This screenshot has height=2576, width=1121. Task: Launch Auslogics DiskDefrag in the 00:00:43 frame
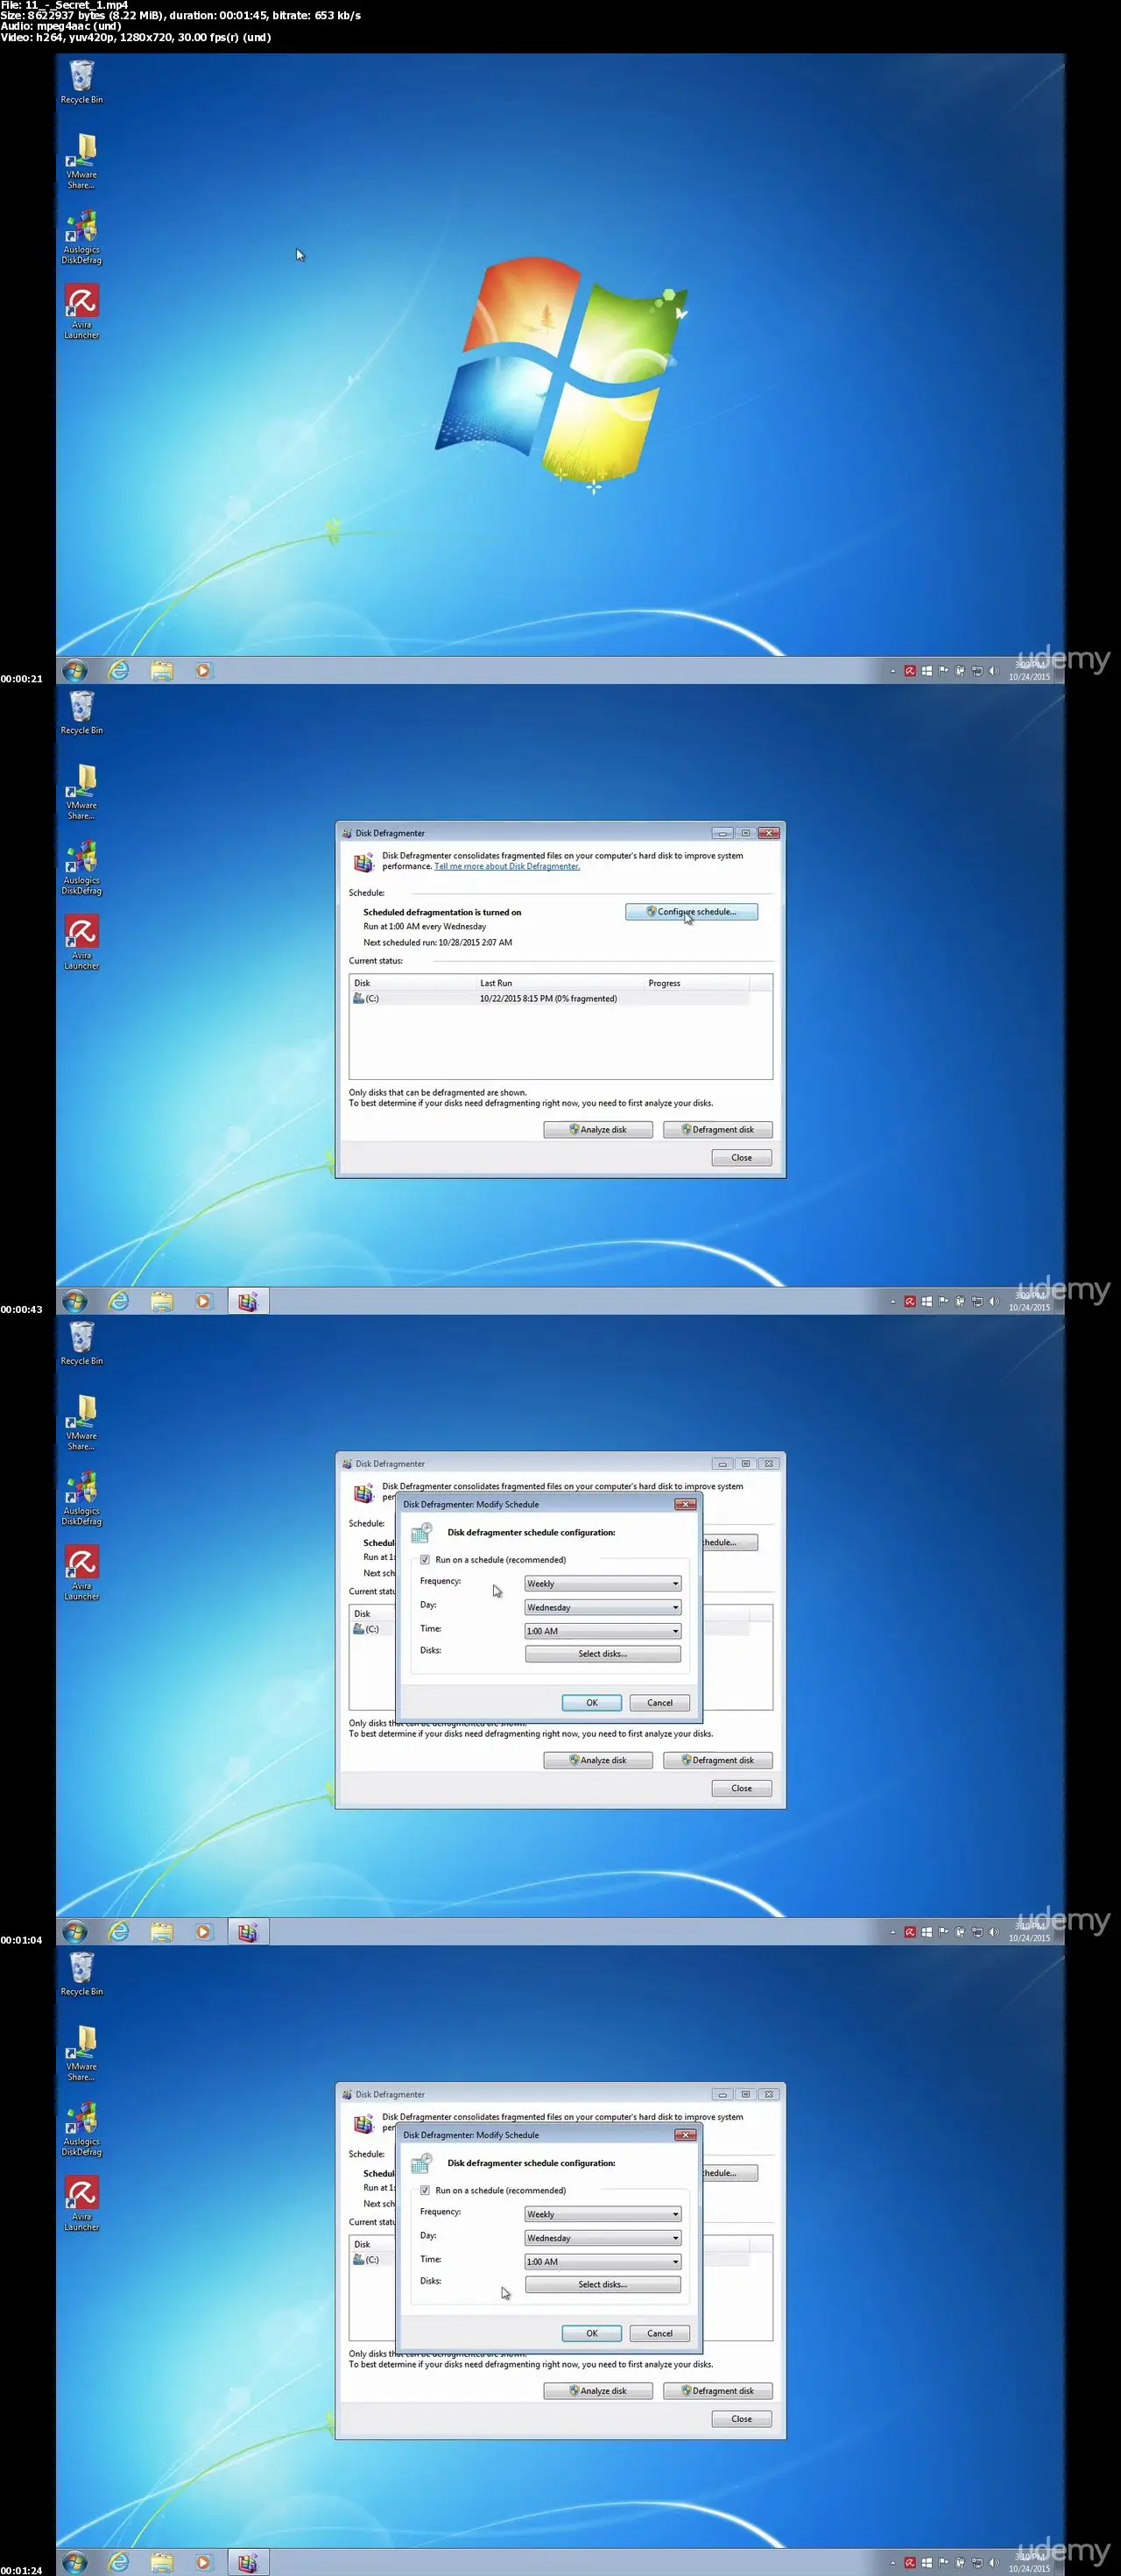tap(81, 868)
